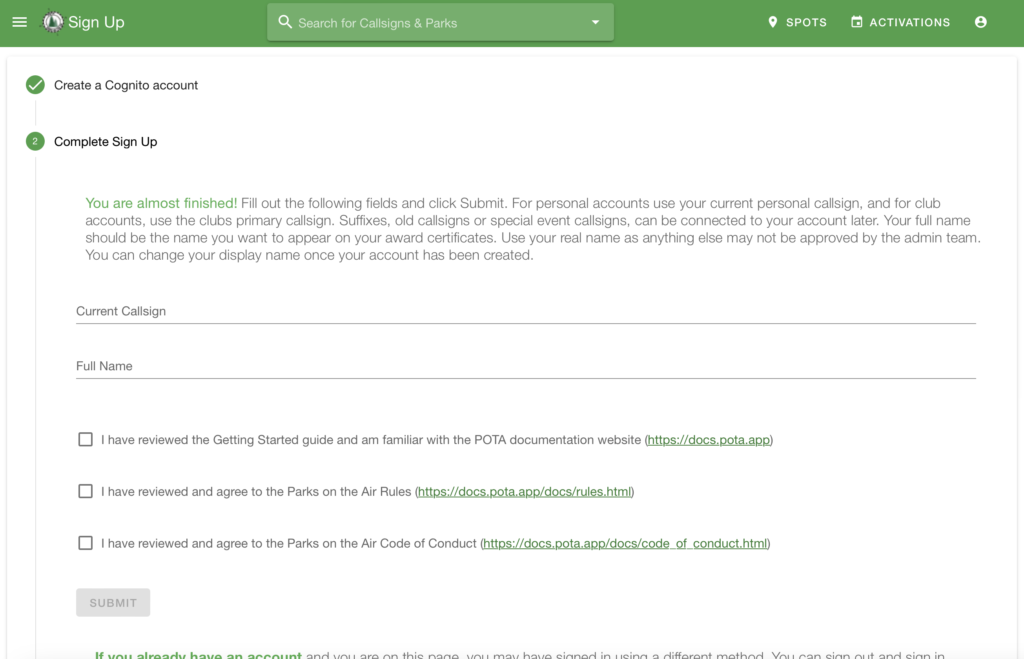Tick the Code of Conduct agreement checkbox
1024x659 pixels.
[x=86, y=543]
